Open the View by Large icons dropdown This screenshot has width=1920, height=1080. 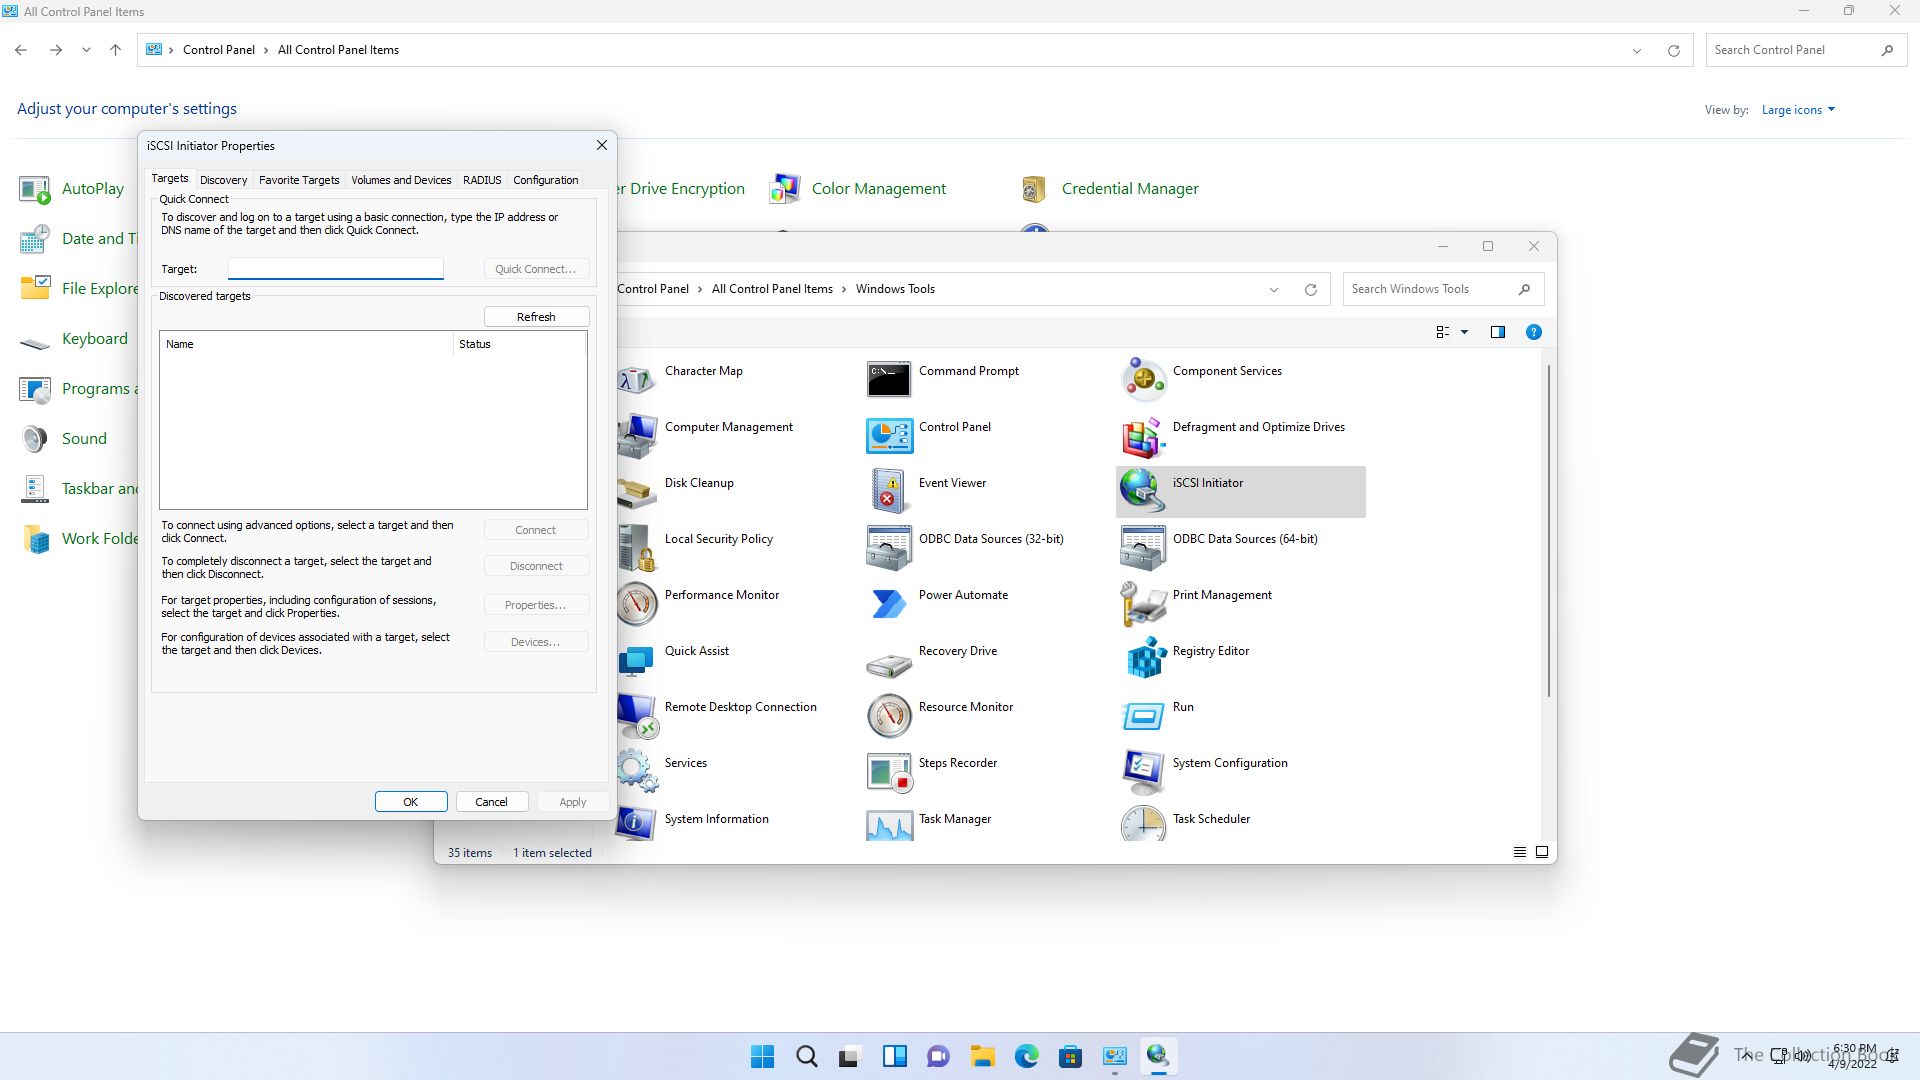click(1798, 110)
